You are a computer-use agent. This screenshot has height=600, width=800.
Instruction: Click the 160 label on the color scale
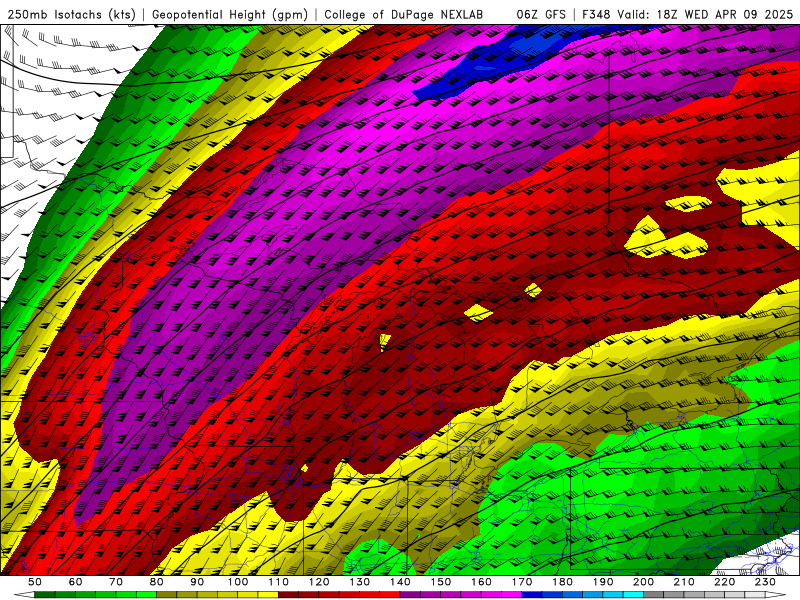(x=481, y=582)
